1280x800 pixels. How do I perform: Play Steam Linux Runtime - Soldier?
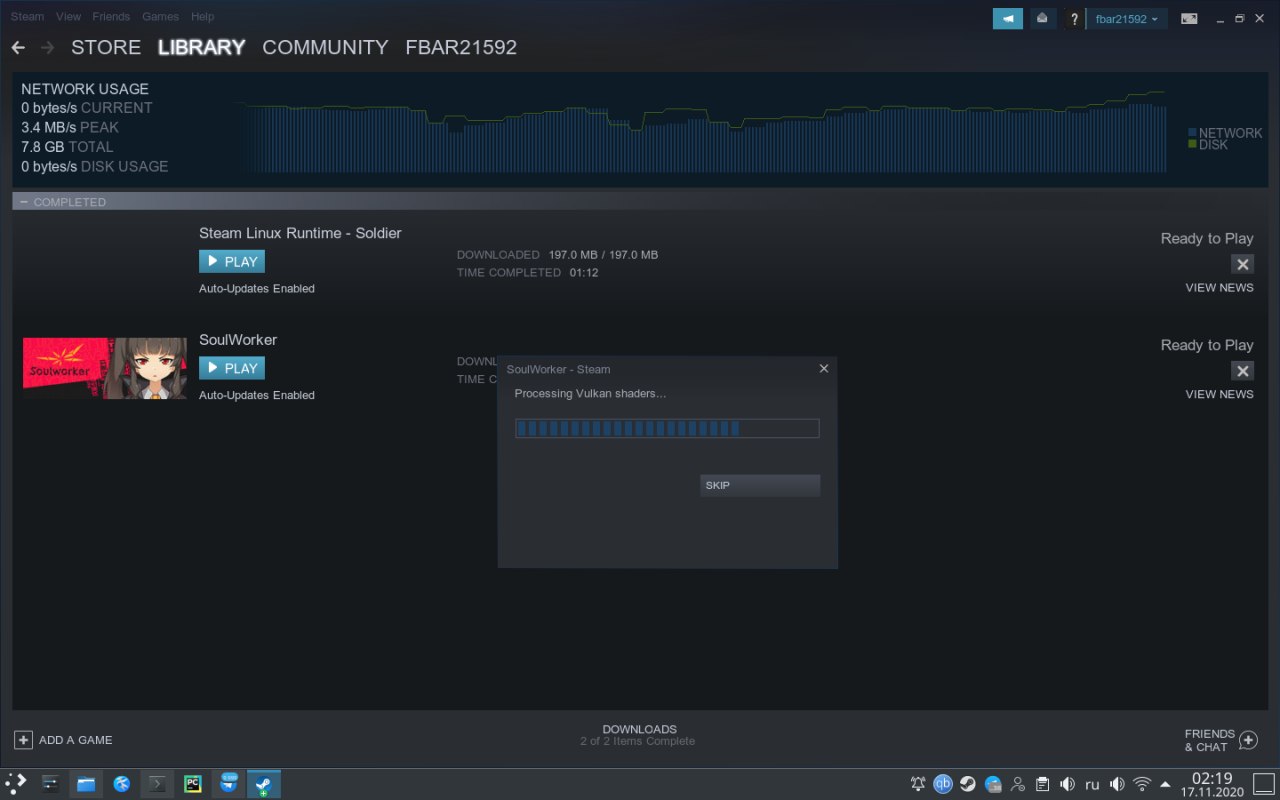232,262
